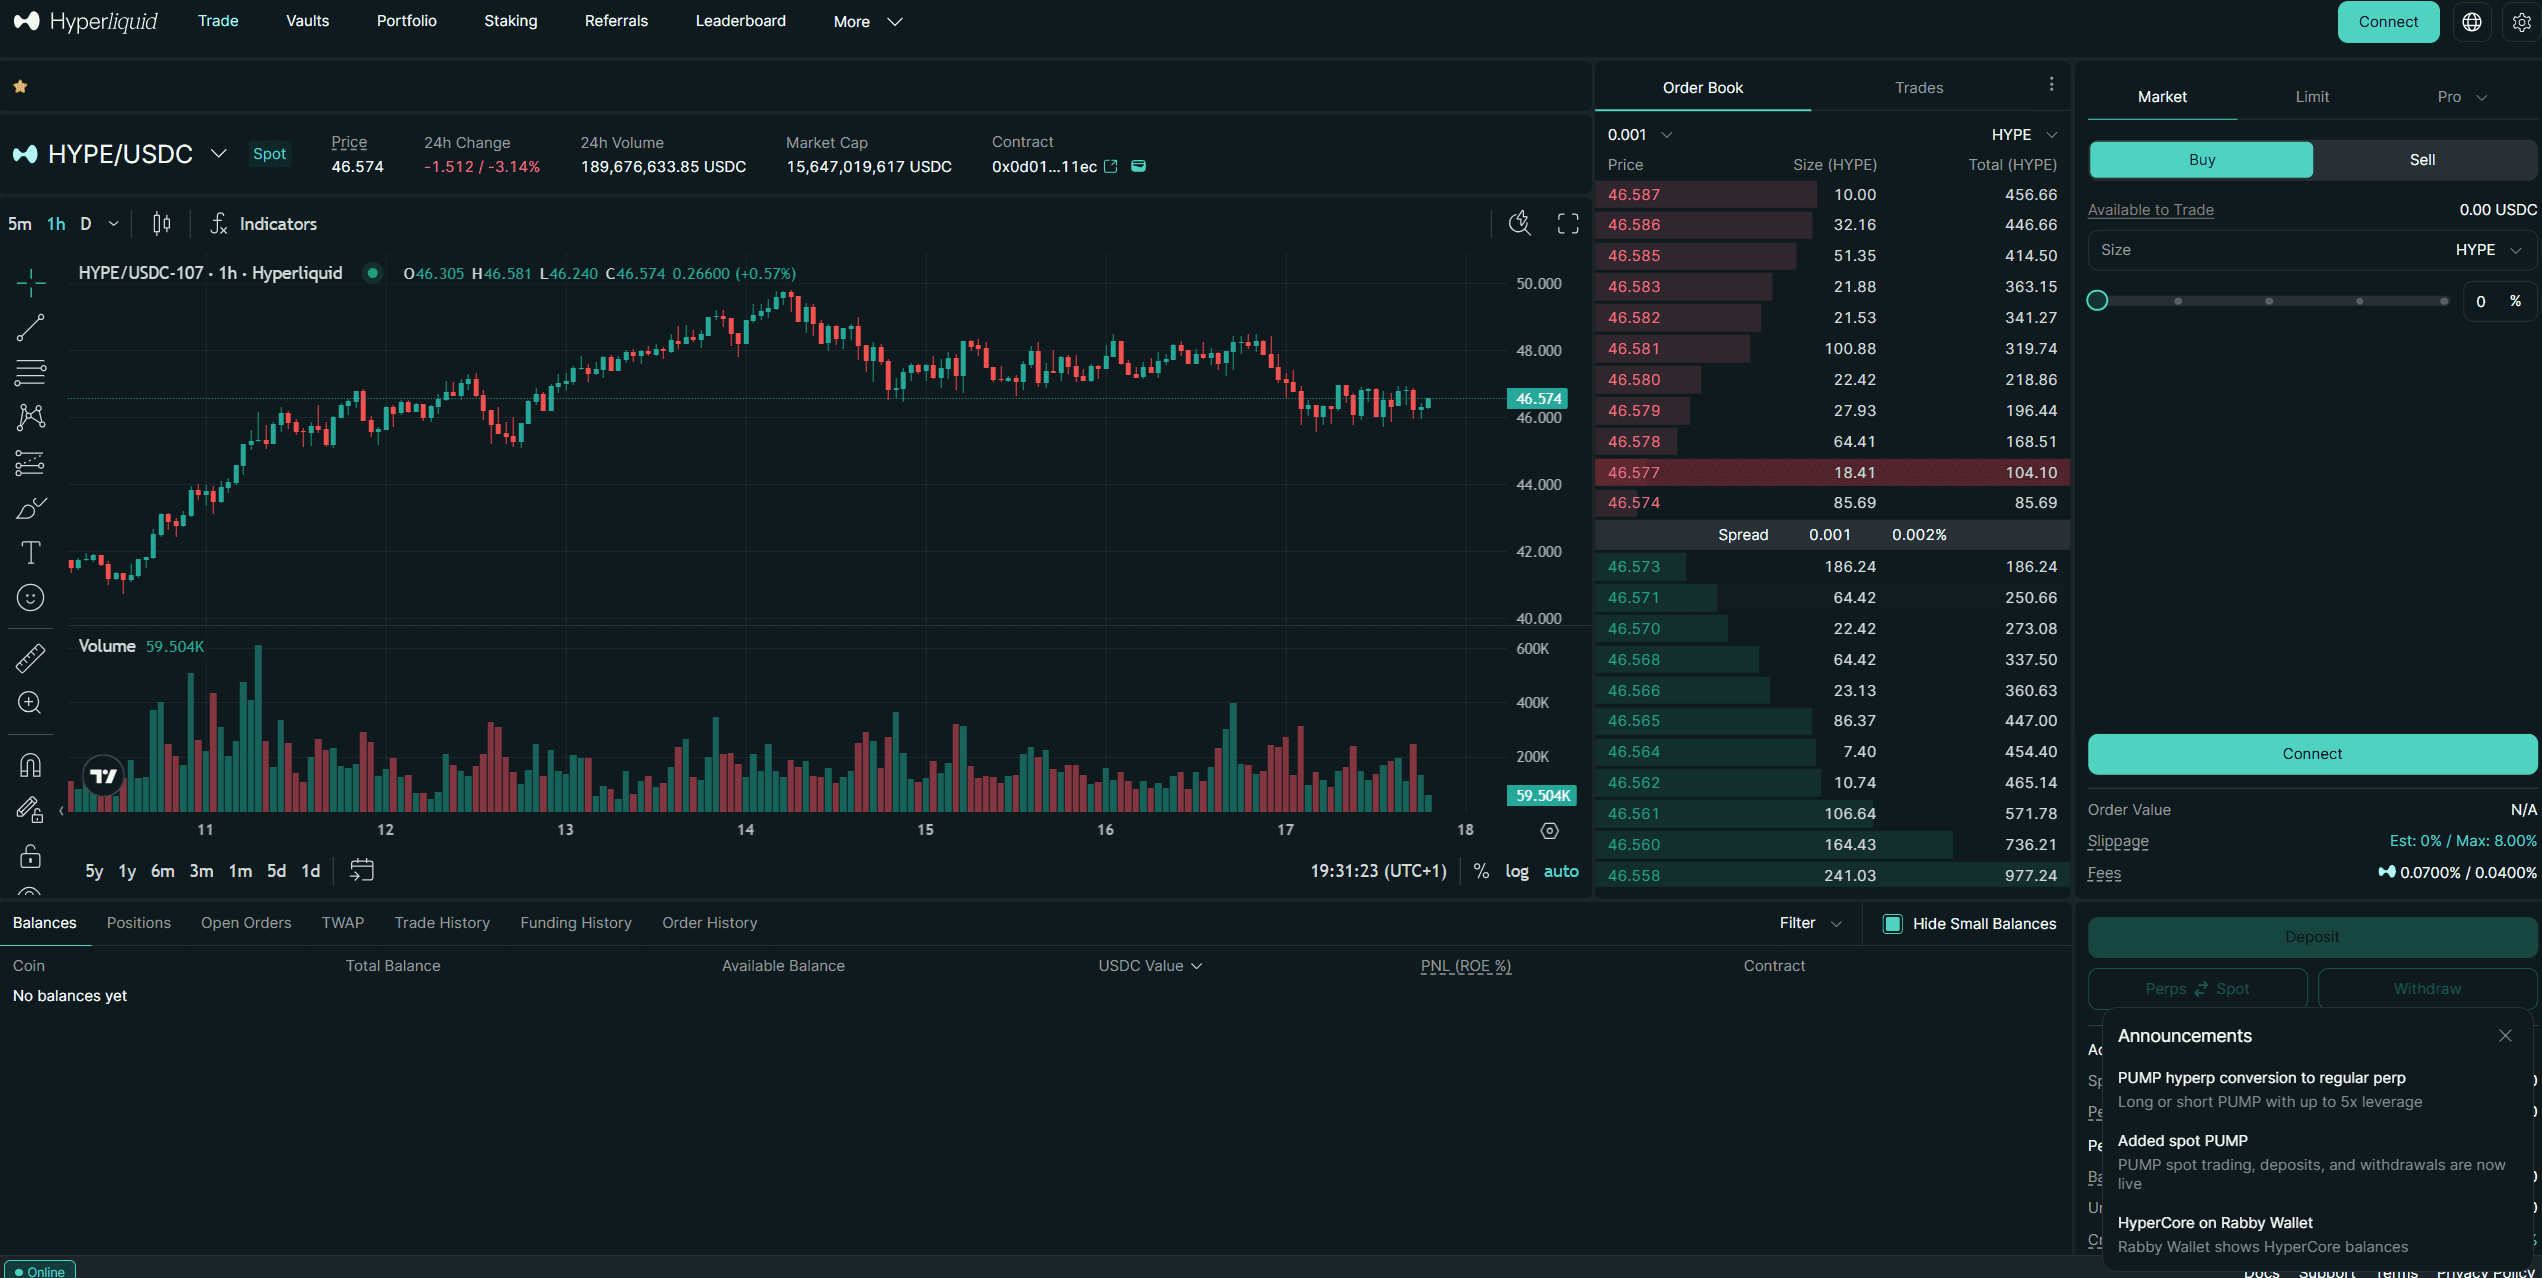Open the HYPE/USDC pair selector
This screenshot has width=2542, height=1278.
point(219,154)
